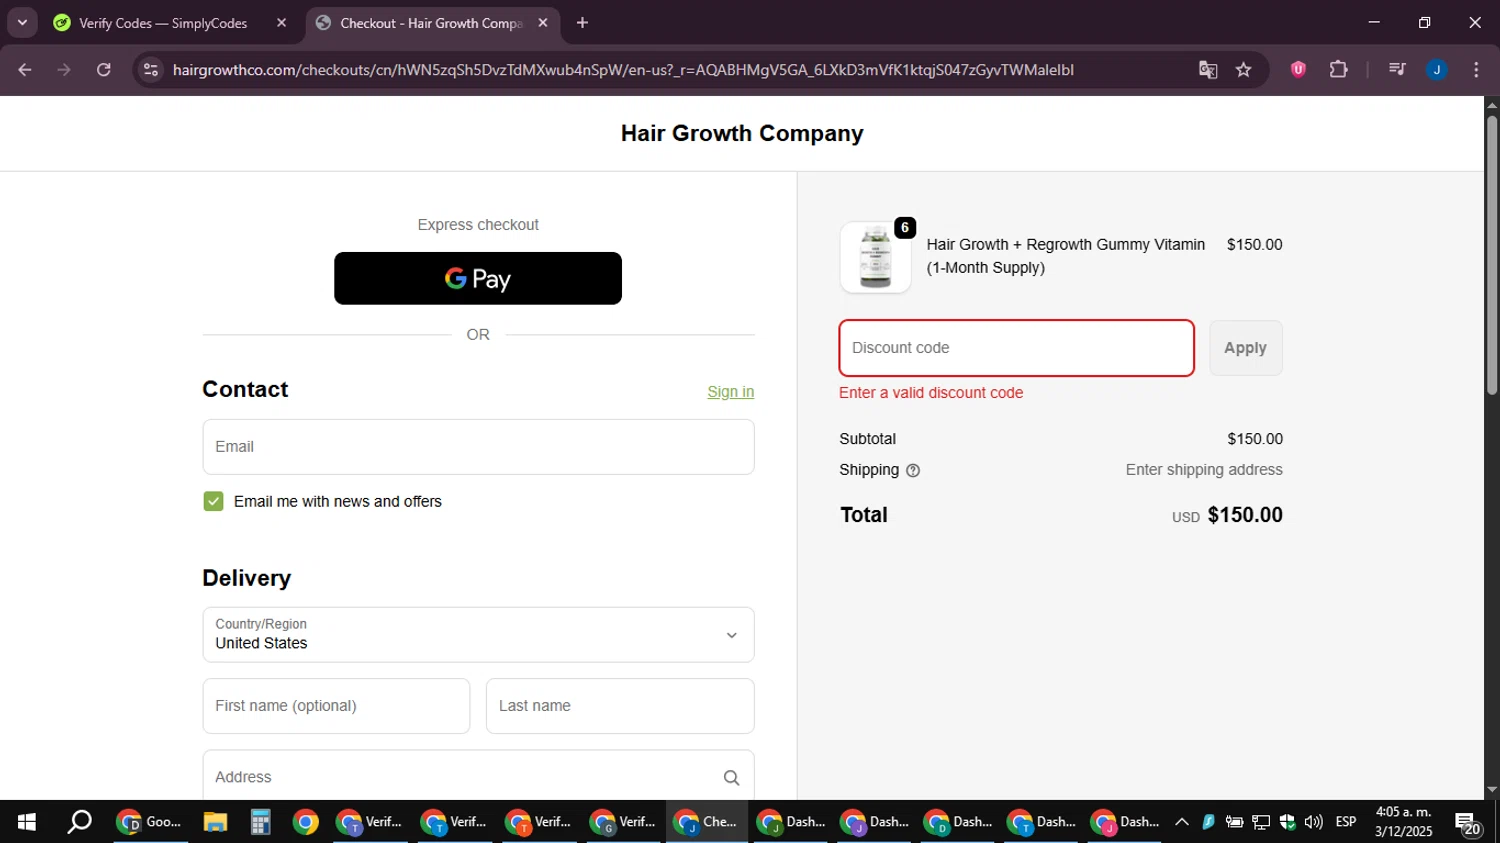Open the Google Translate page icon

point(1208,70)
